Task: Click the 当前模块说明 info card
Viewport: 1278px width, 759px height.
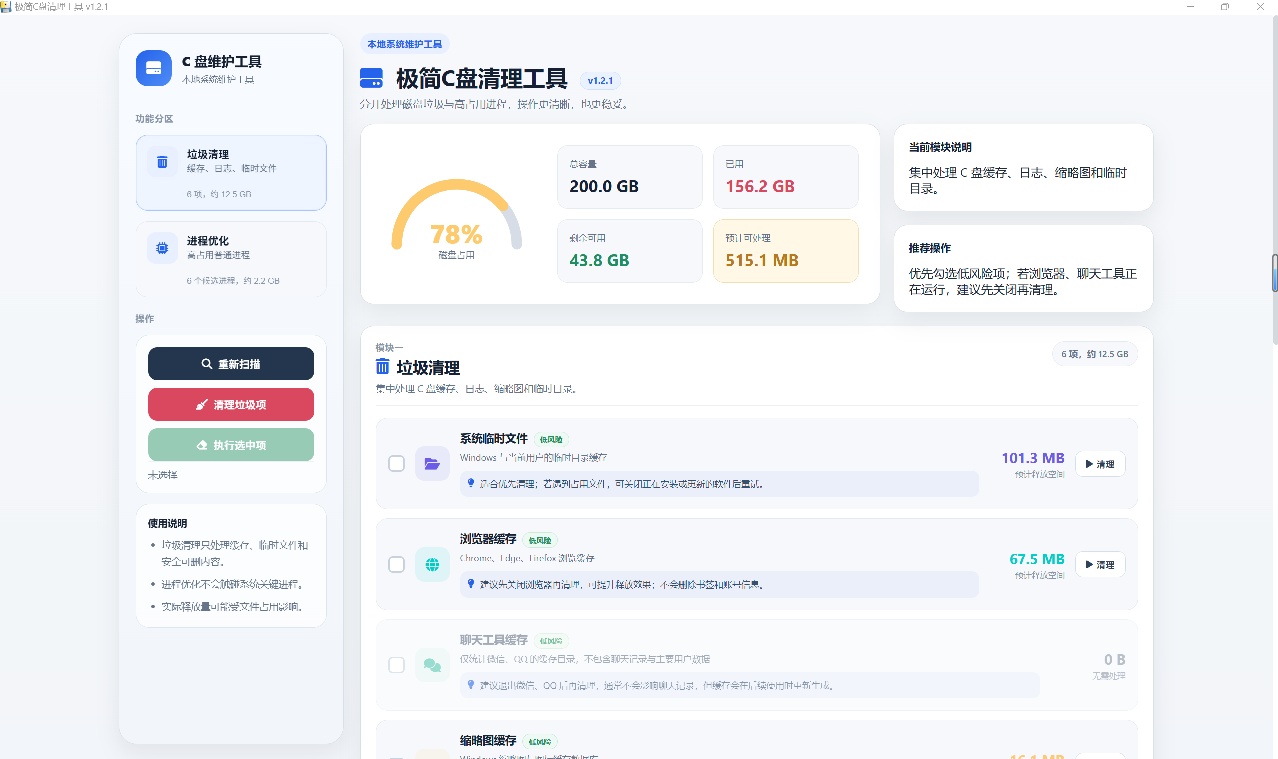Action: point(1023,167)
